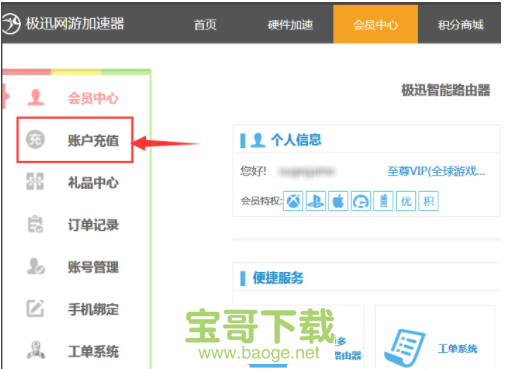
Task: Open 账户充值 in the sidebar
Action: [93, 140]
